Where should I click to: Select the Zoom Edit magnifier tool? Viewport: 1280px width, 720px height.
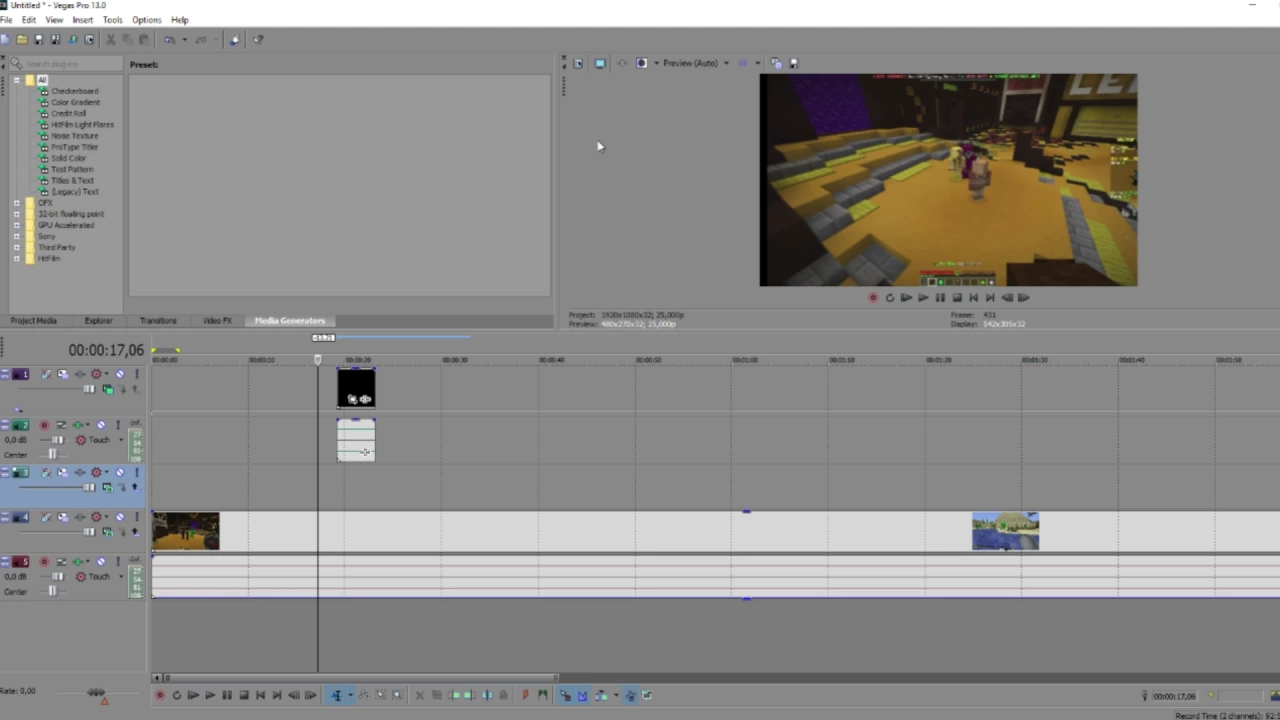397,695
